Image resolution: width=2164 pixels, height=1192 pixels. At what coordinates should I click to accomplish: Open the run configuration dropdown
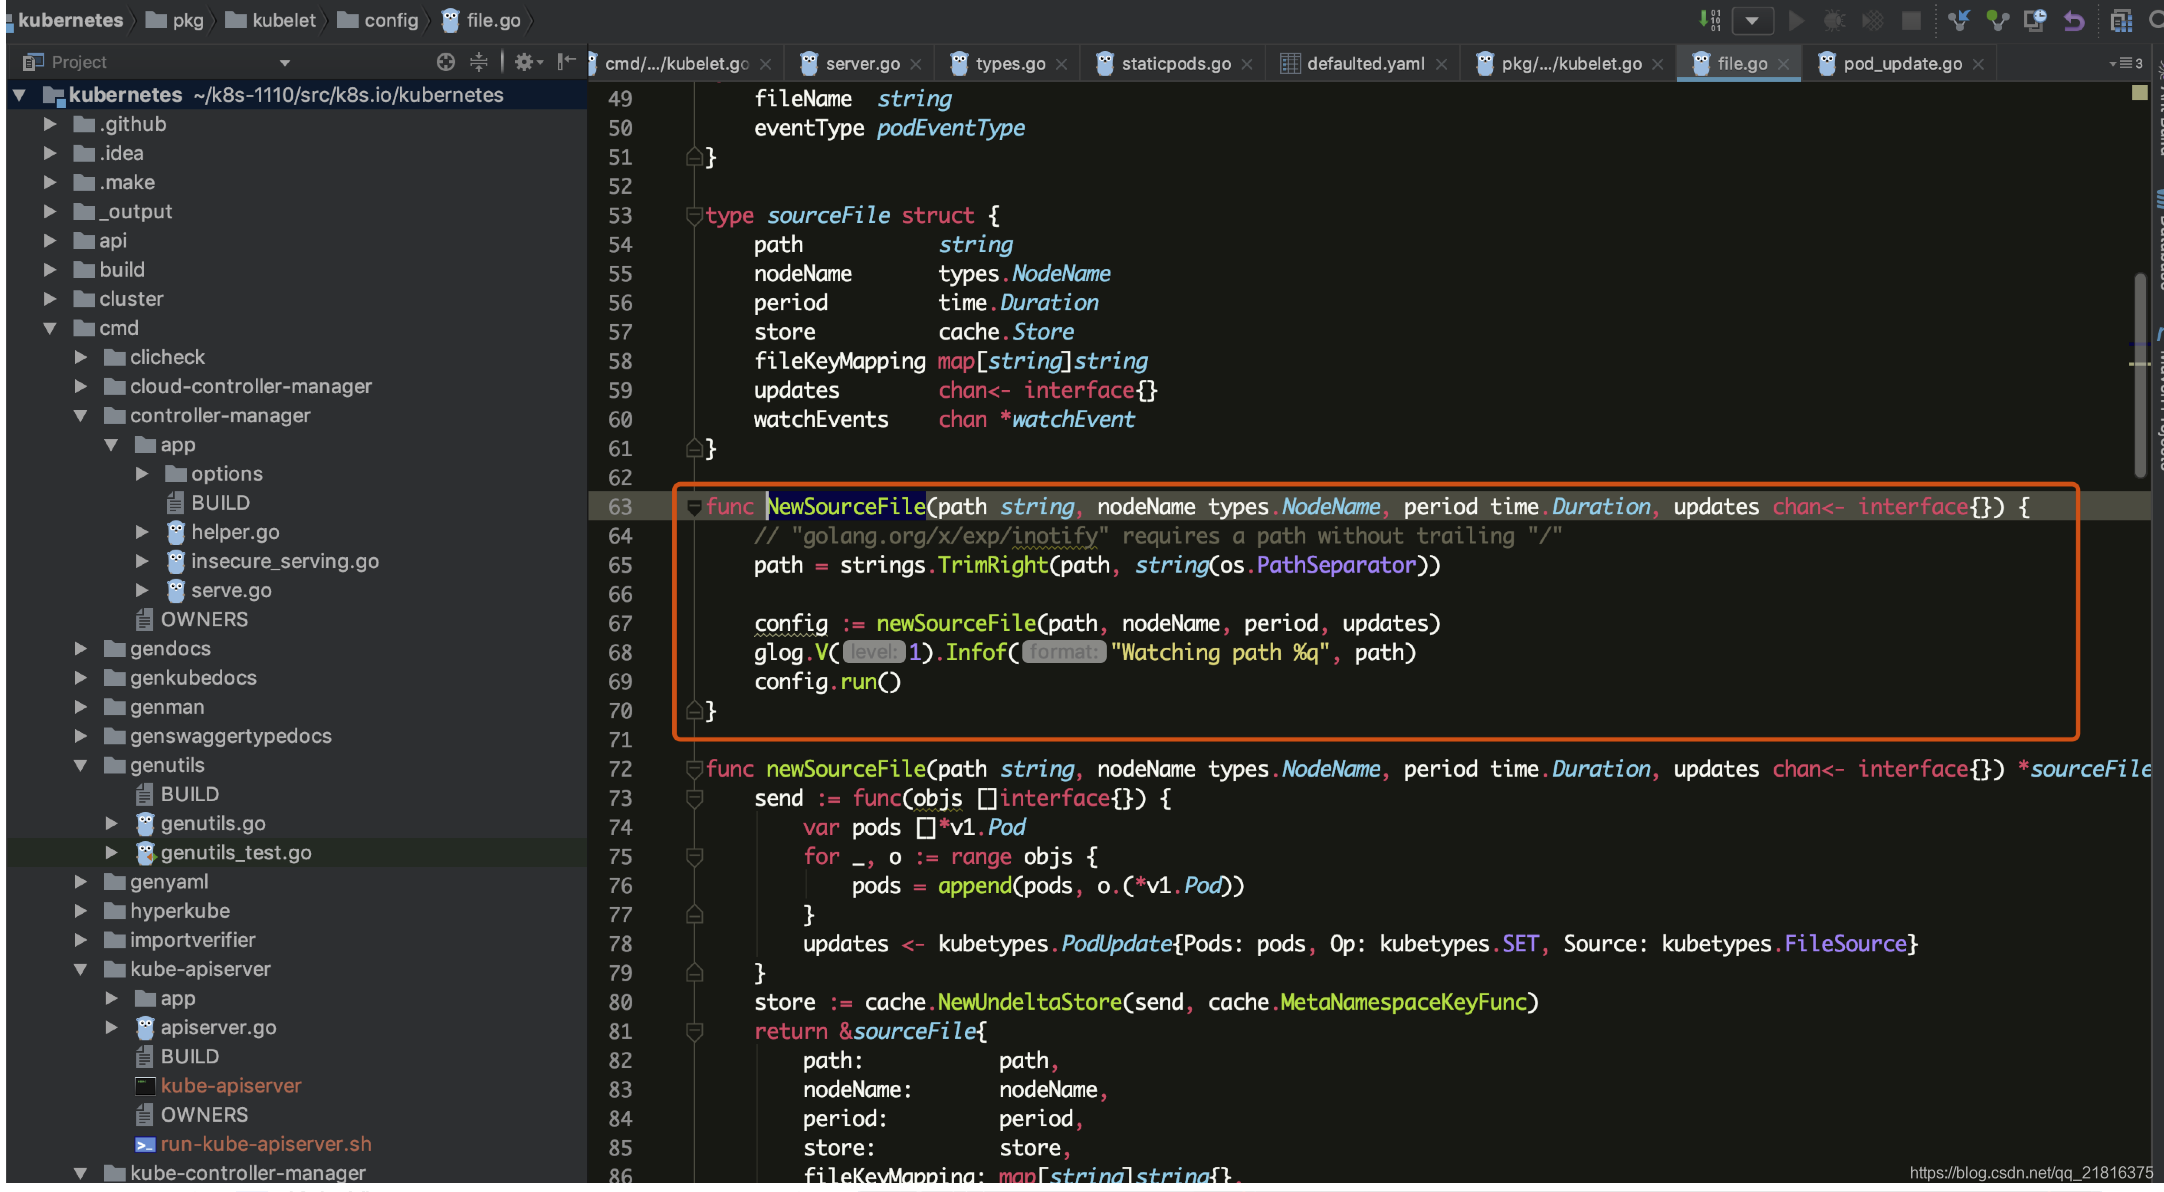[1752, 20]
